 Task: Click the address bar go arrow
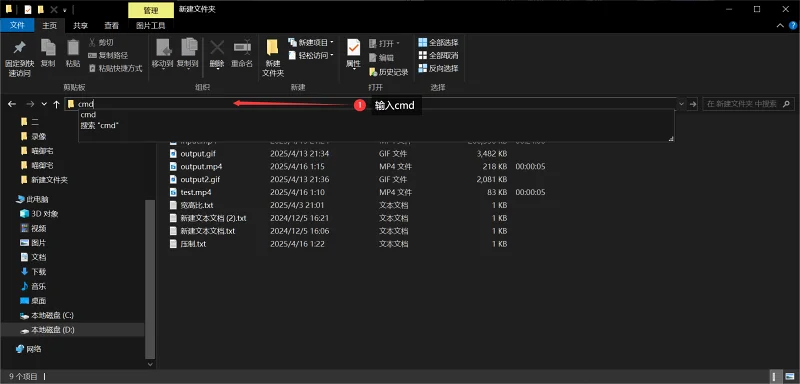point(692,104)
